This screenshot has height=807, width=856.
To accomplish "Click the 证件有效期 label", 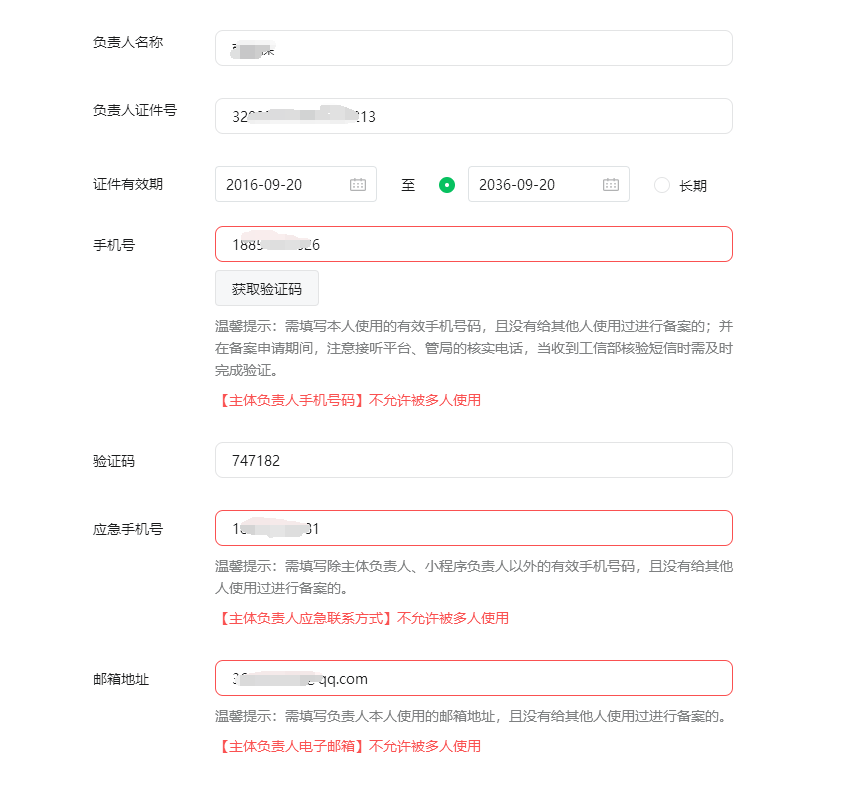I will coord(128,184).
